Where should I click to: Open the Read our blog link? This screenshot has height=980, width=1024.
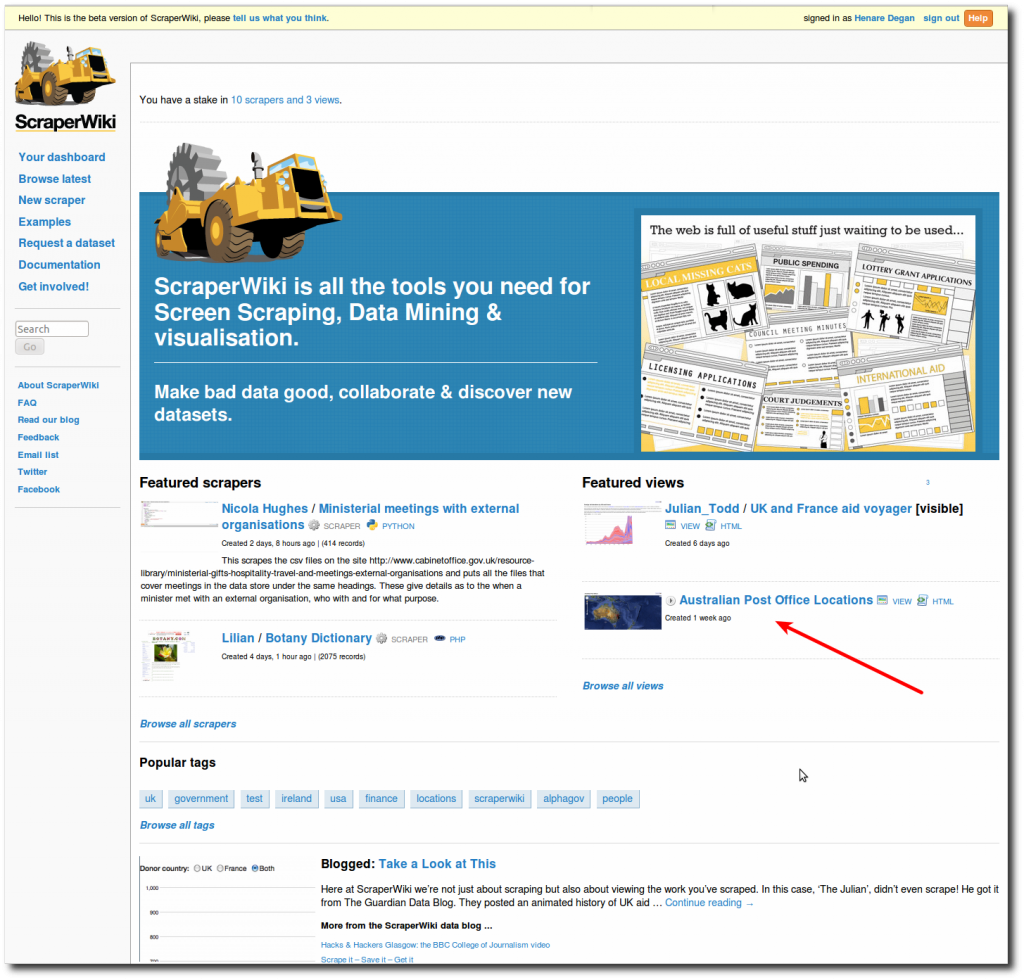[x=48, y=420]
